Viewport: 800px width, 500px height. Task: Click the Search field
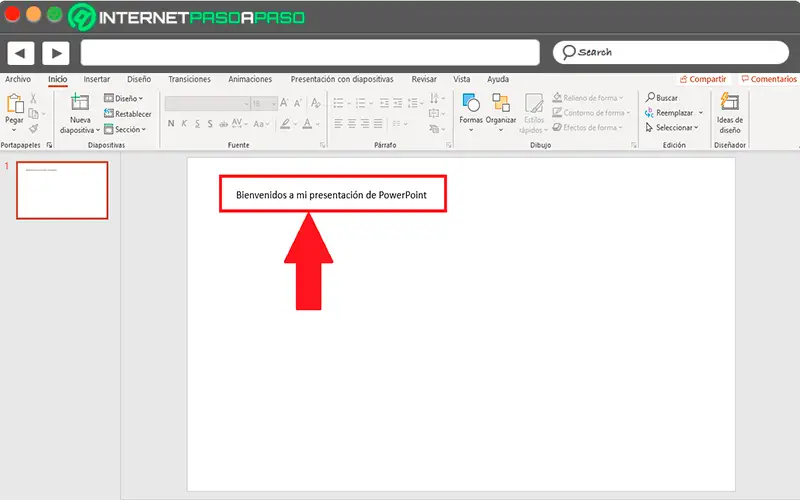click(x=671, y=52)
